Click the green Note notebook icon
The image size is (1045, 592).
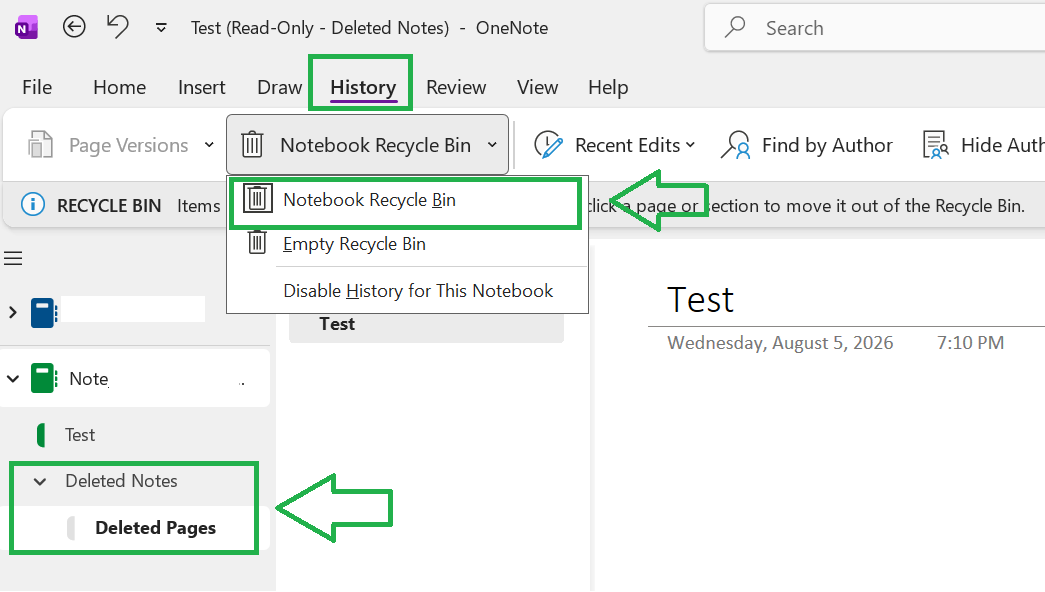coord(44,379)
